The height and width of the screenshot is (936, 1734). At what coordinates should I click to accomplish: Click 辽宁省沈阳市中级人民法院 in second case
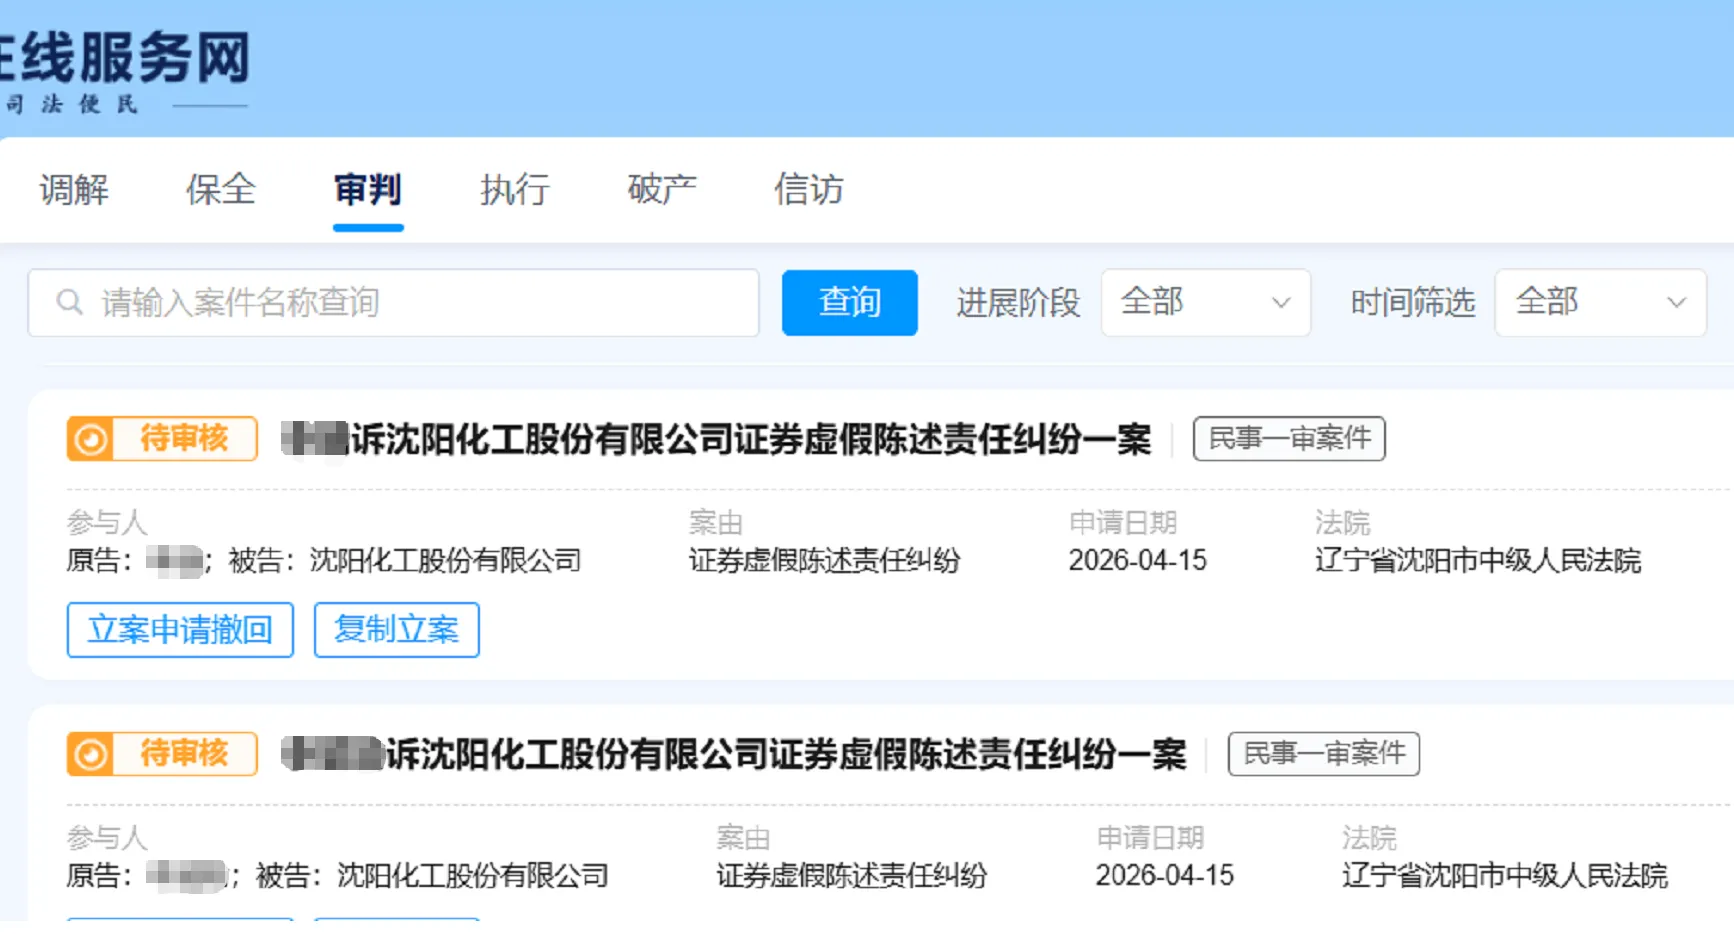coord(1505,875)
